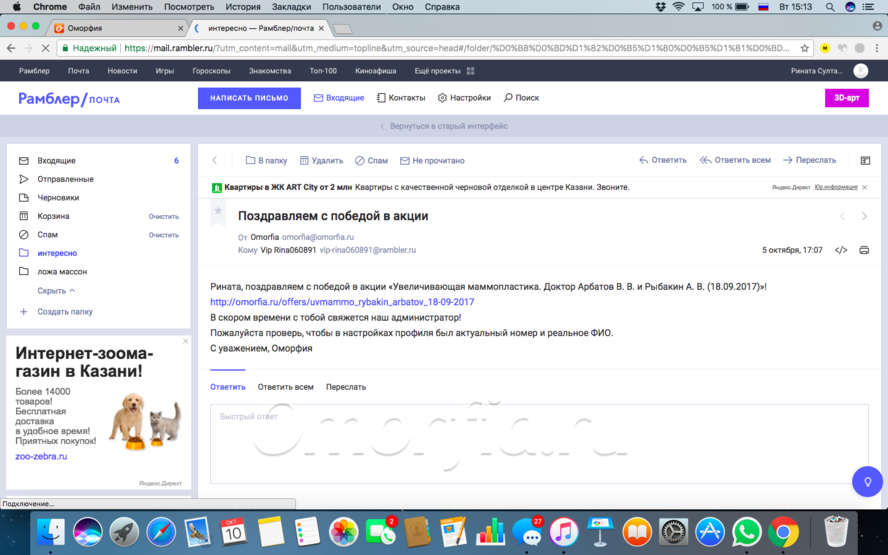This screenshot has width=888, height=555.
Task: Click Квартиры в ЖК ART City ad
Action: coord(288,187)
